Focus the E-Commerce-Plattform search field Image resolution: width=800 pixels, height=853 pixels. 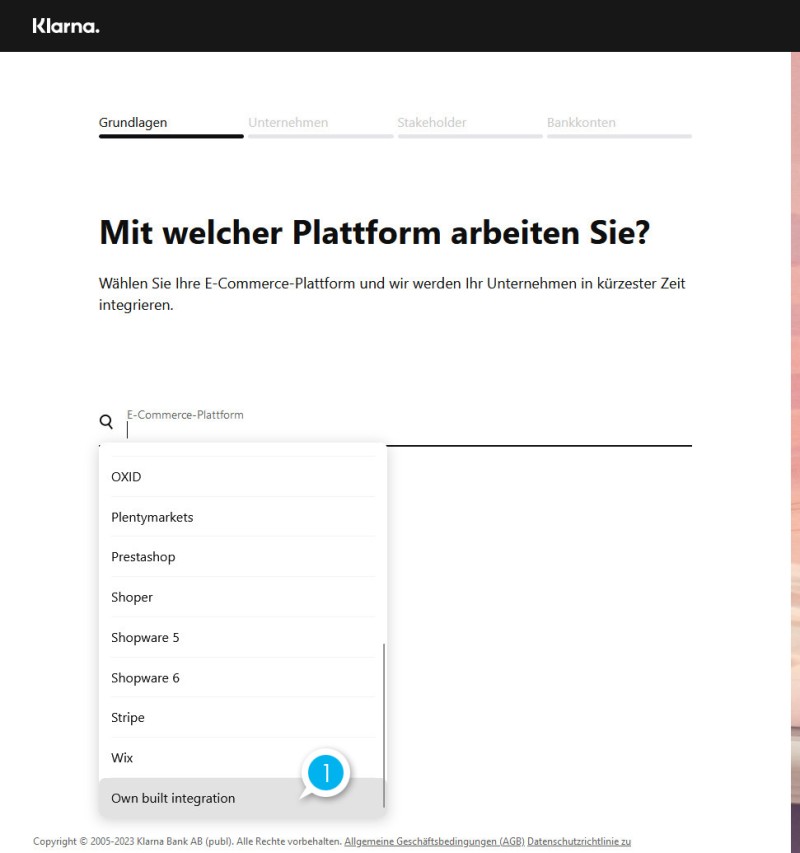[x=400, y=430]
